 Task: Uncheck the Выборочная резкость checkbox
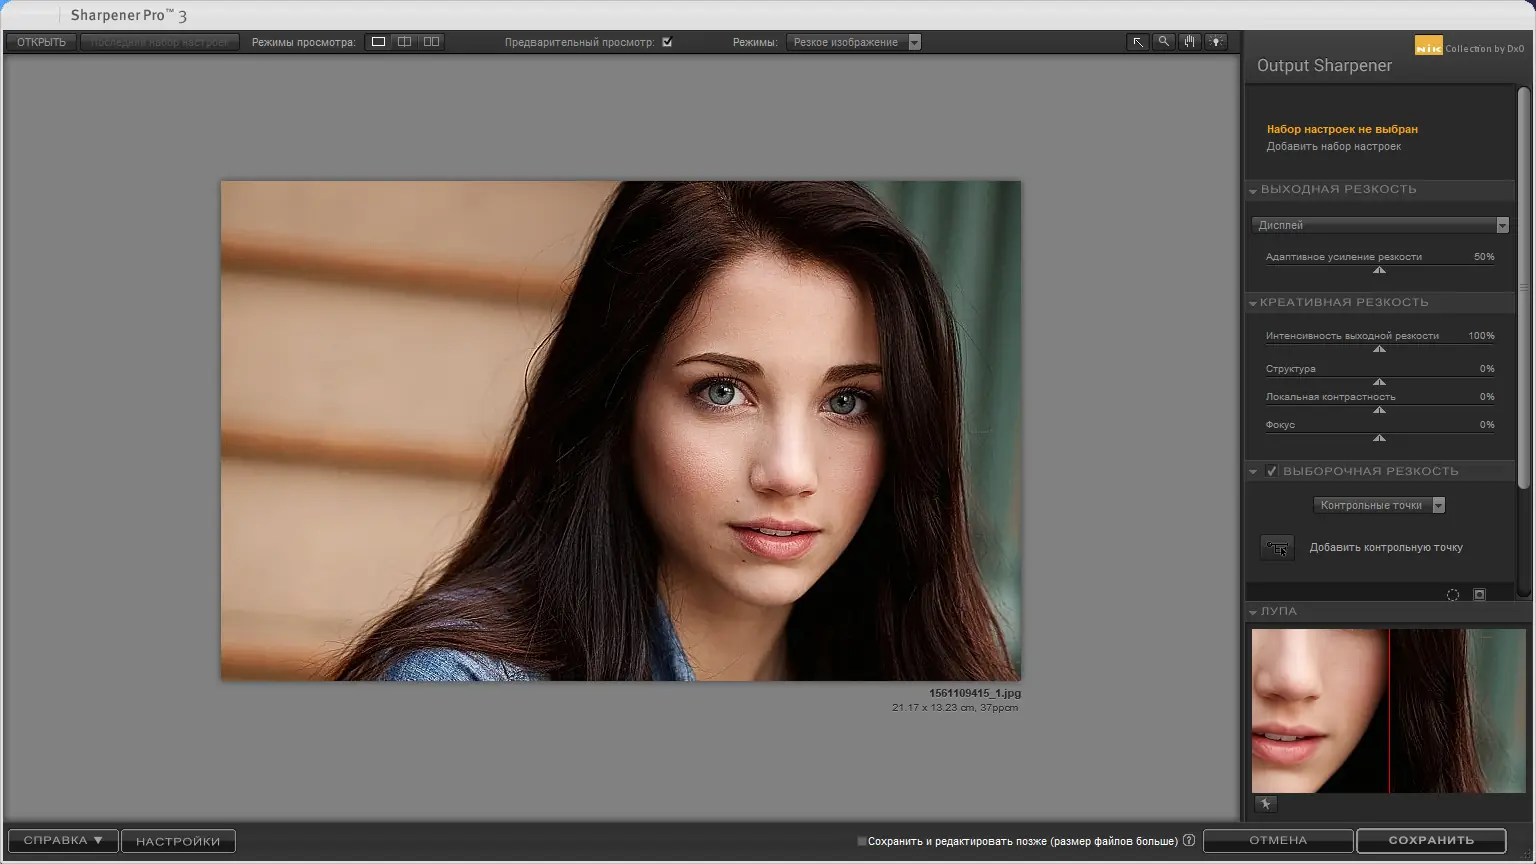pyautogui.click(x=1272, y=471)
